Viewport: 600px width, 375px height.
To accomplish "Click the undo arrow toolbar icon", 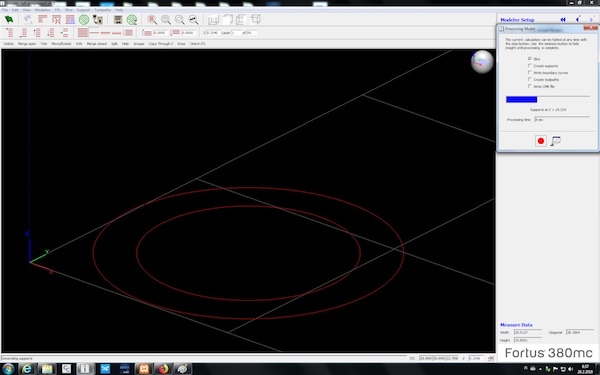I will [x=28, y=19].
